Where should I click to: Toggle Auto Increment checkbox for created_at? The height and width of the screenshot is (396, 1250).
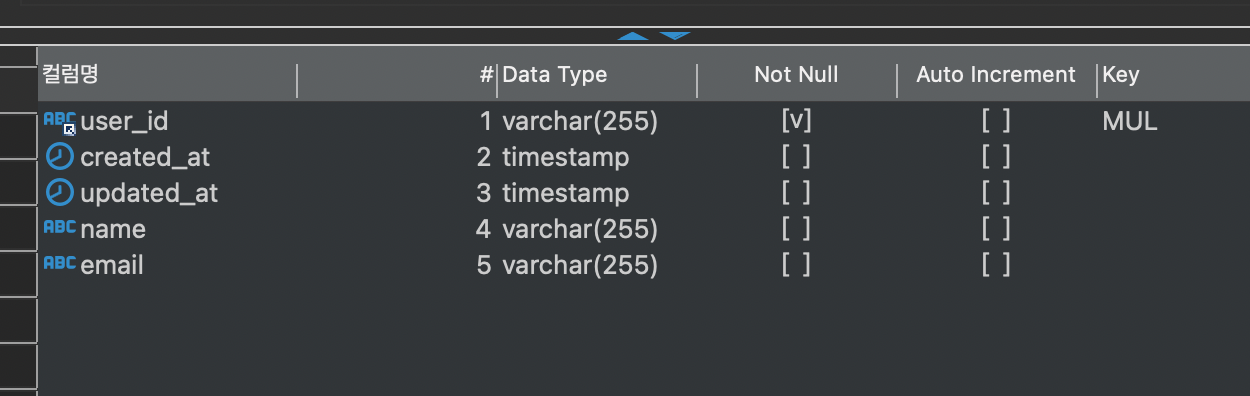(x=996, y=157)
